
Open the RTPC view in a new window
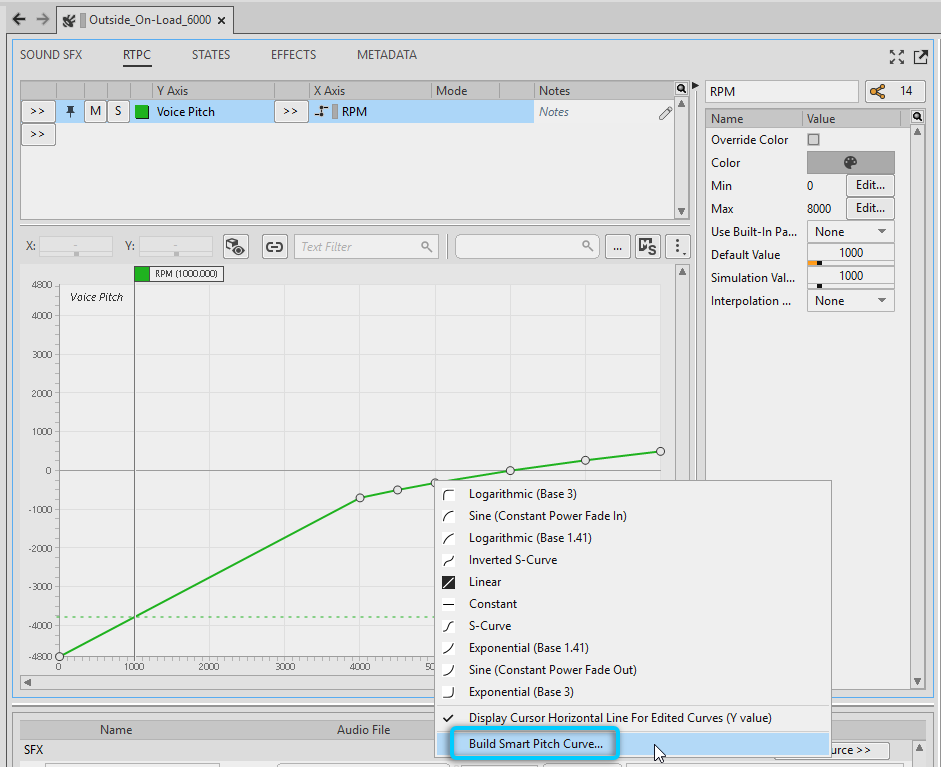(x=920, y=57)
